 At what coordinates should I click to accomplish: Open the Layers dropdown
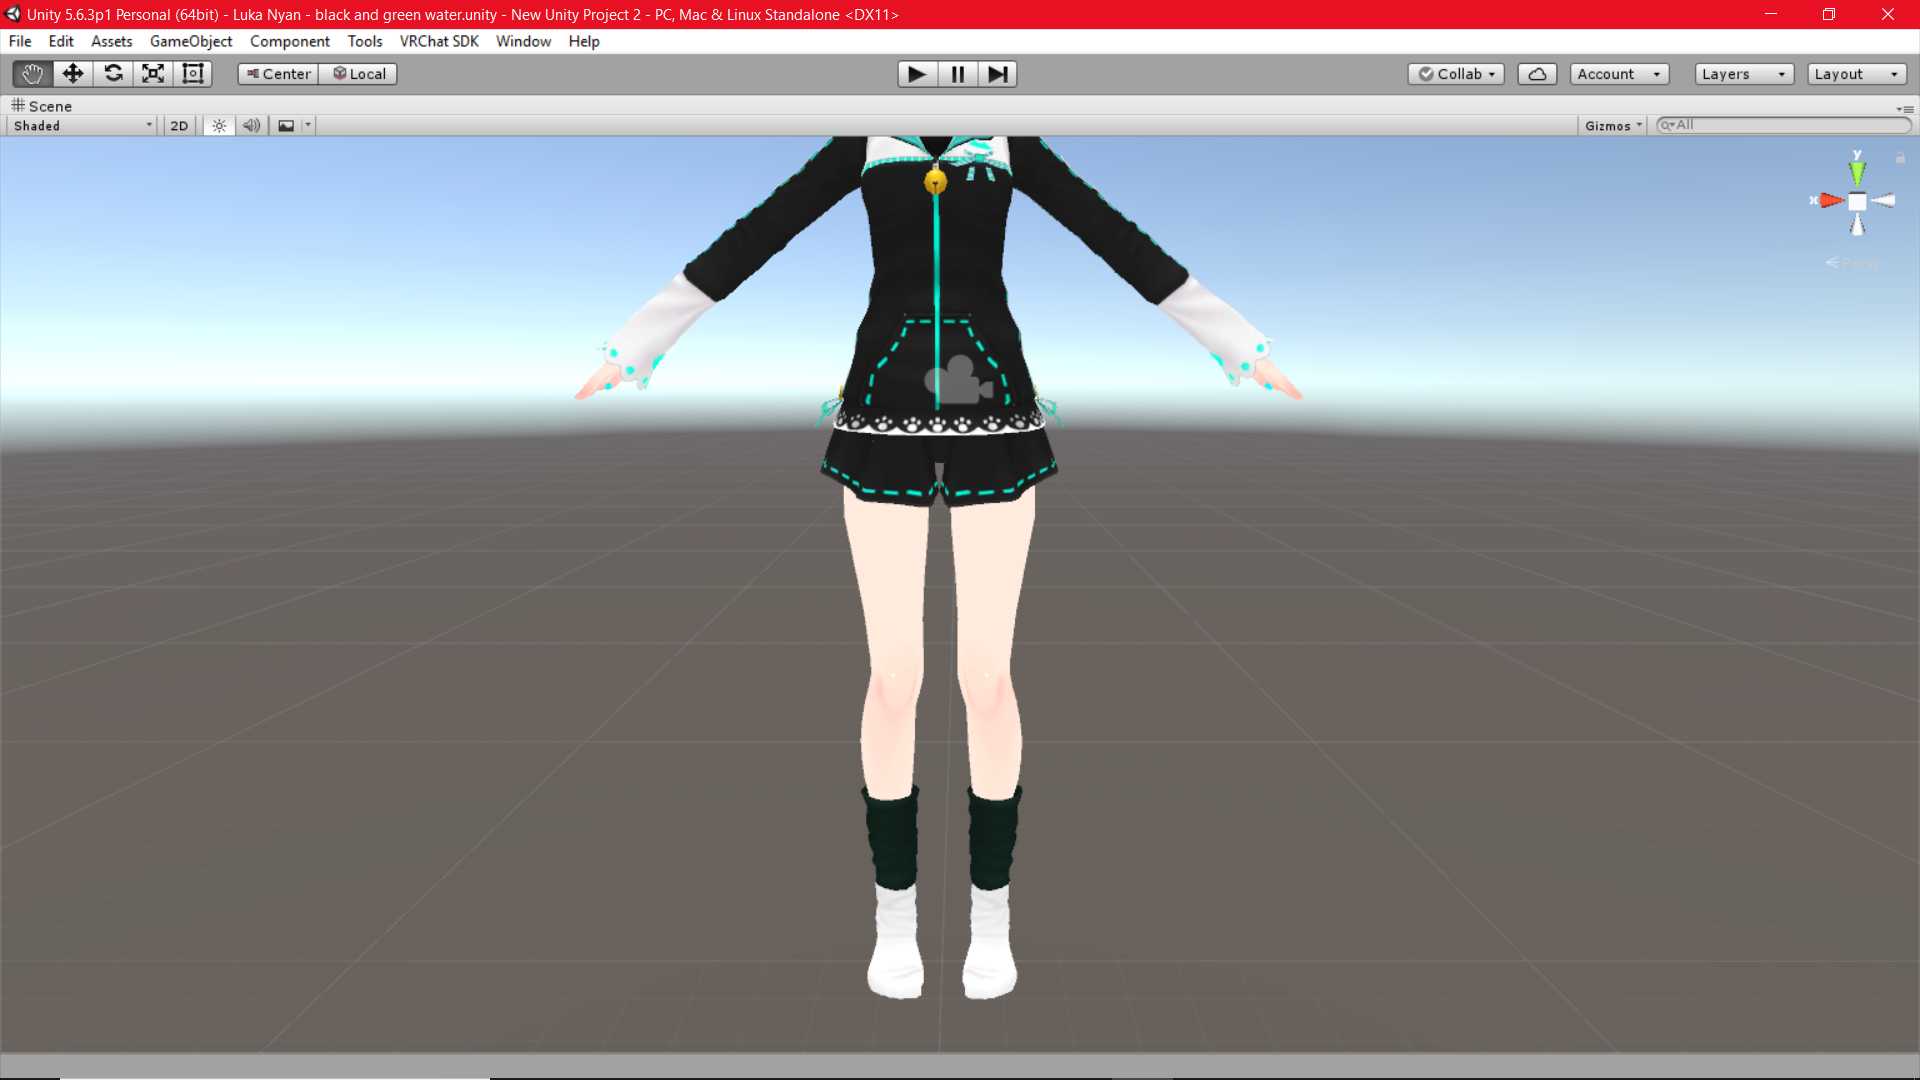pos(1742,73)
